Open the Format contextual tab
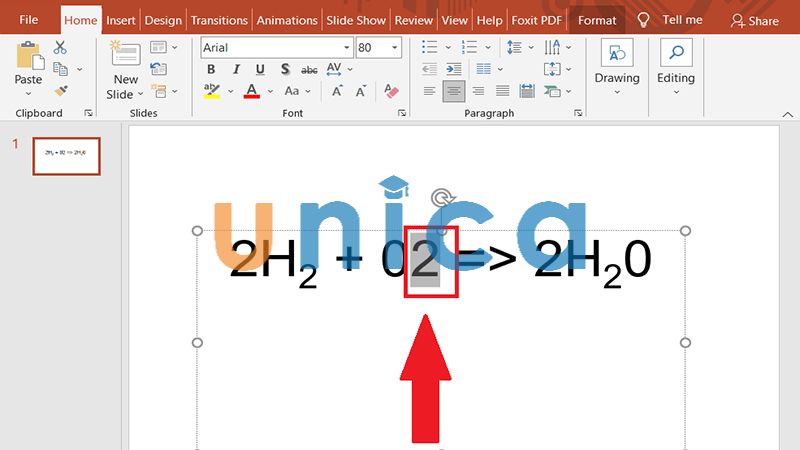Image resolution: width=800 pixels, height=450 pixels. (596, 20)
